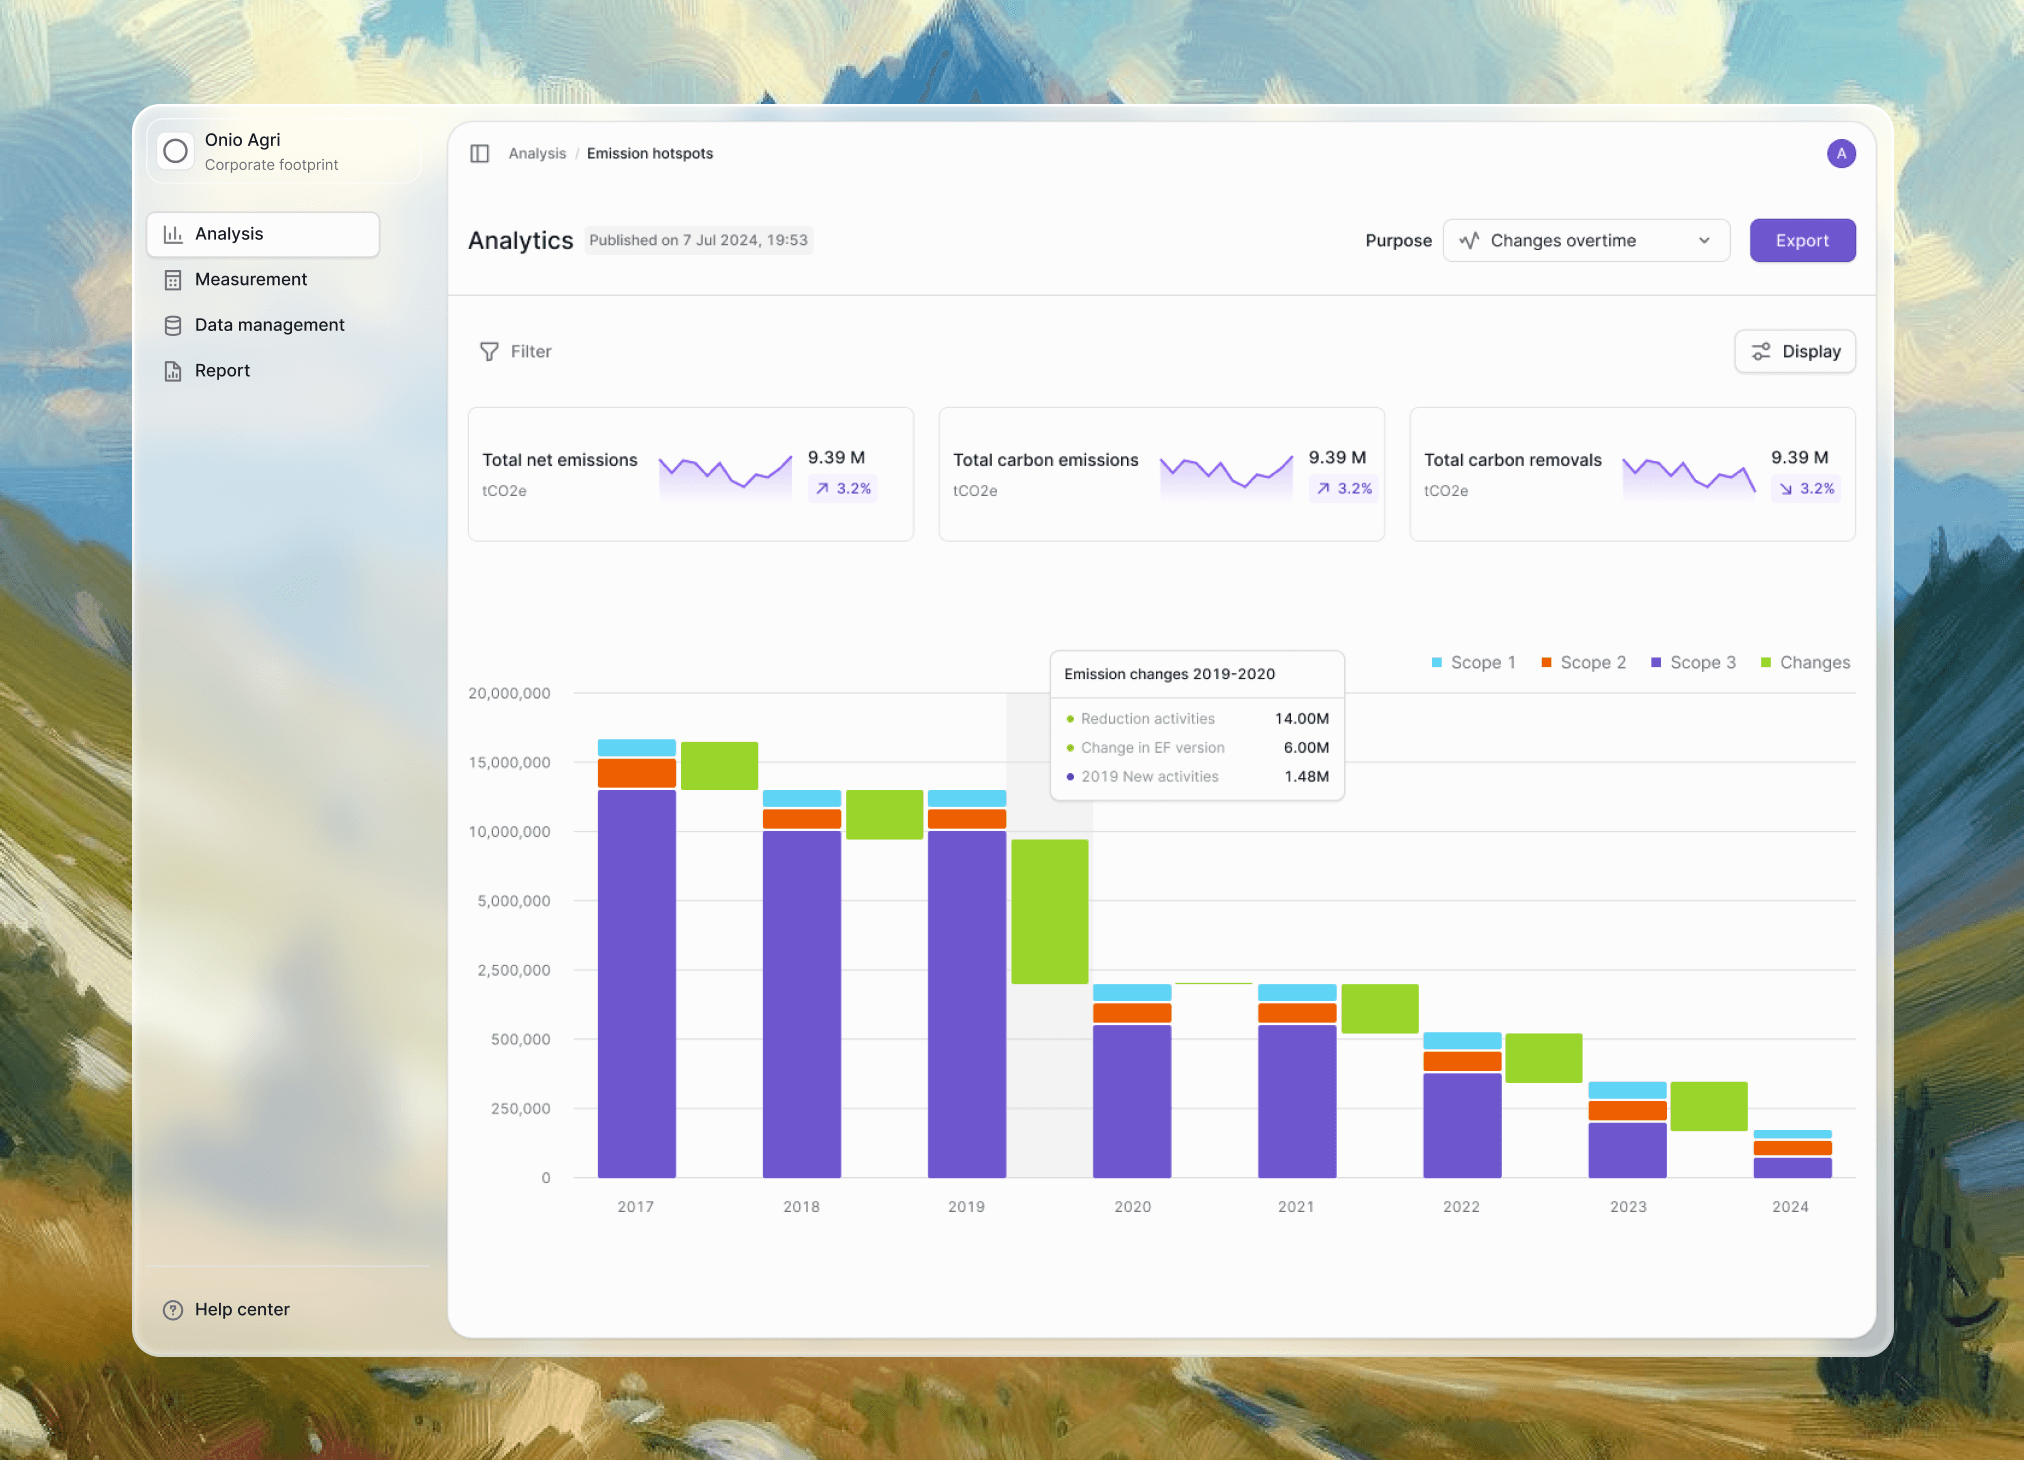This screenshot has height=1460, width=2024.
Task: Click the Filter funnel icon
Action: click(489, 352)
